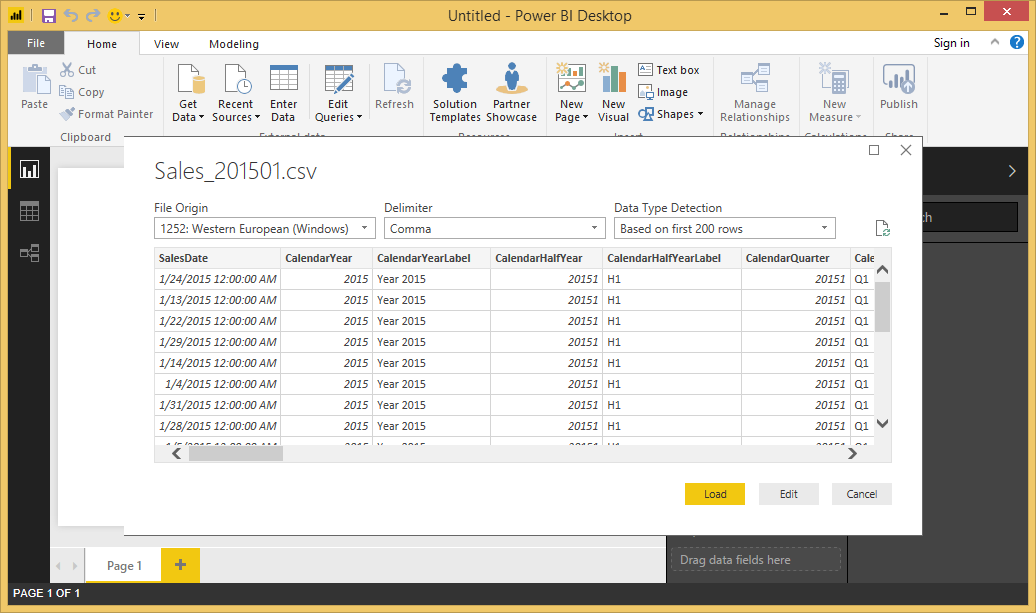Switch to Data view in sidebar

(x=29, y=211)
